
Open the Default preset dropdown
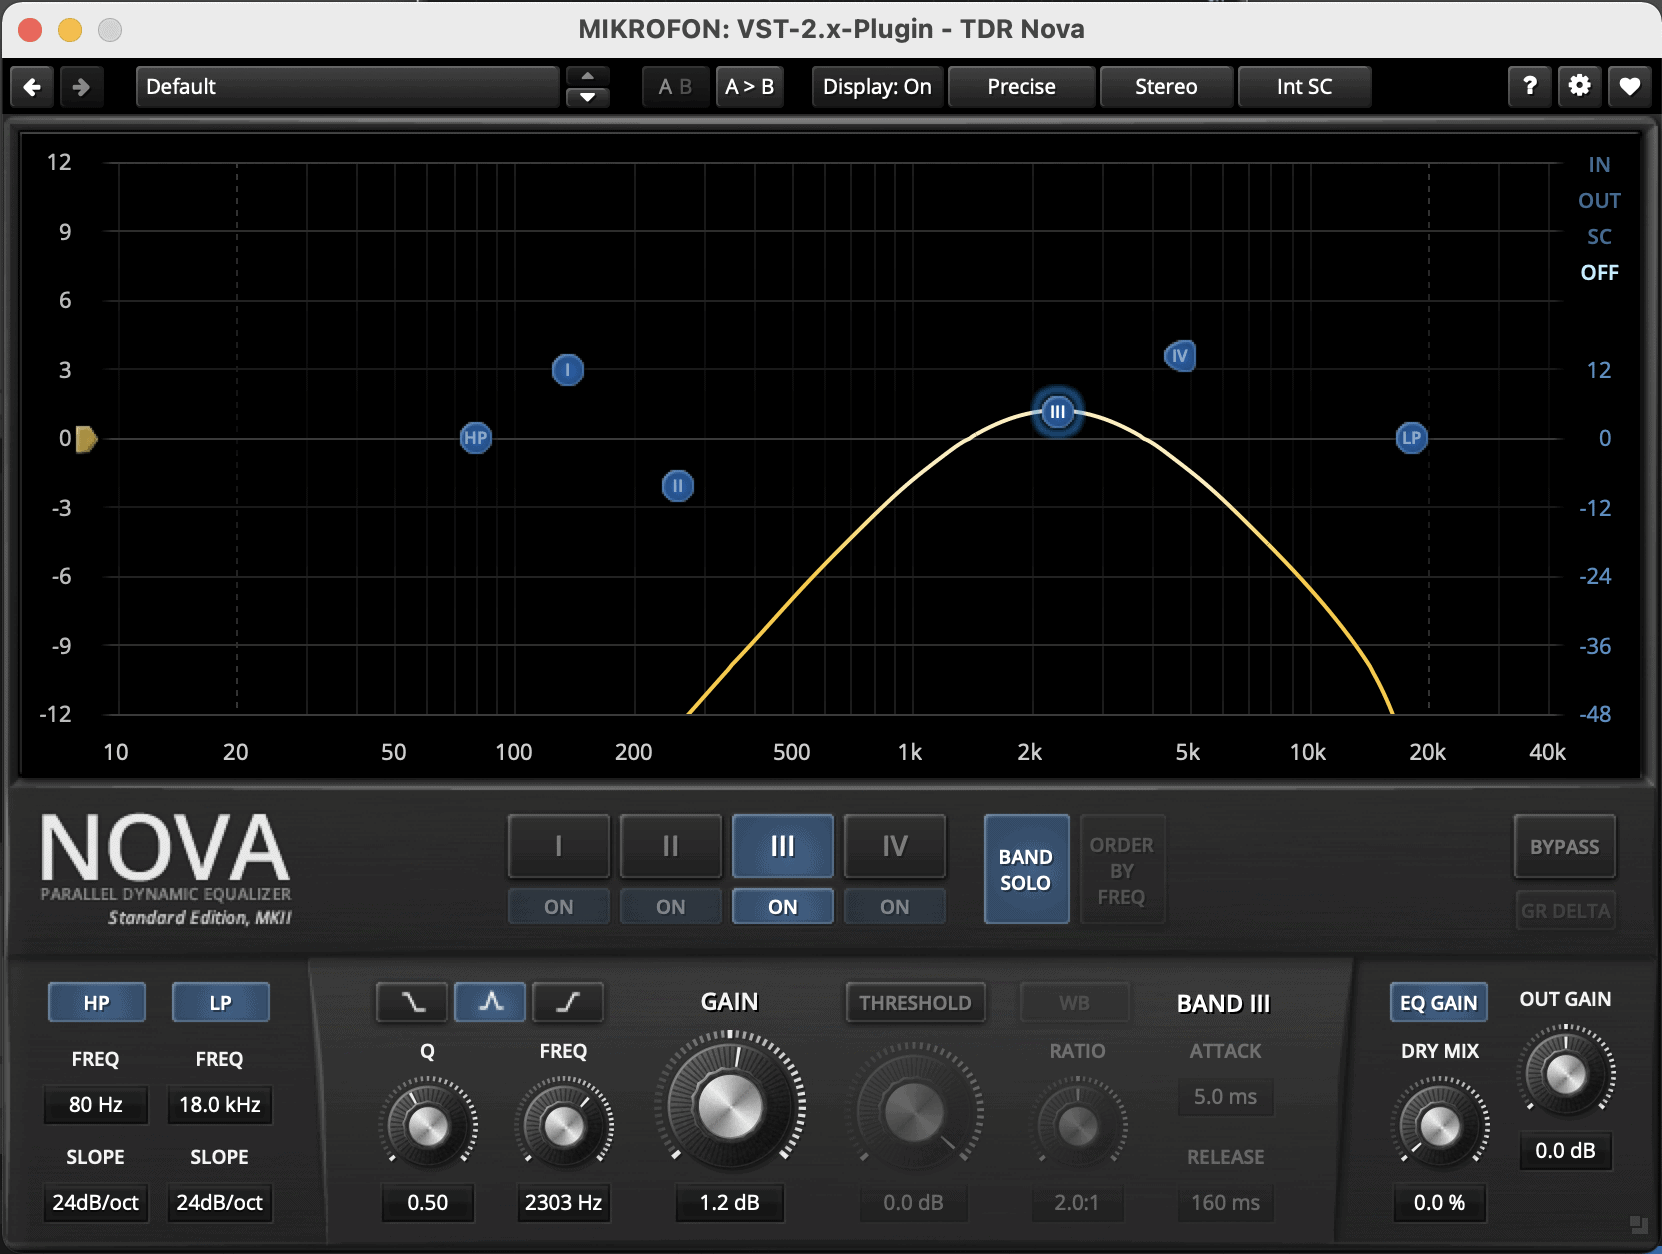(348, 87)
